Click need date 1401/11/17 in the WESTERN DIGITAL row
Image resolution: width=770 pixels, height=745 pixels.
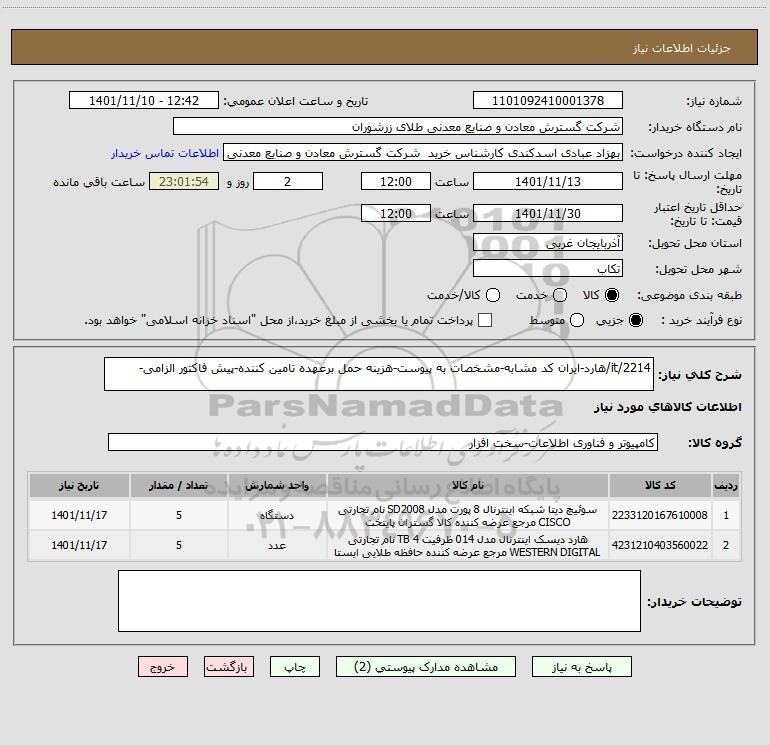coord(79,545)
